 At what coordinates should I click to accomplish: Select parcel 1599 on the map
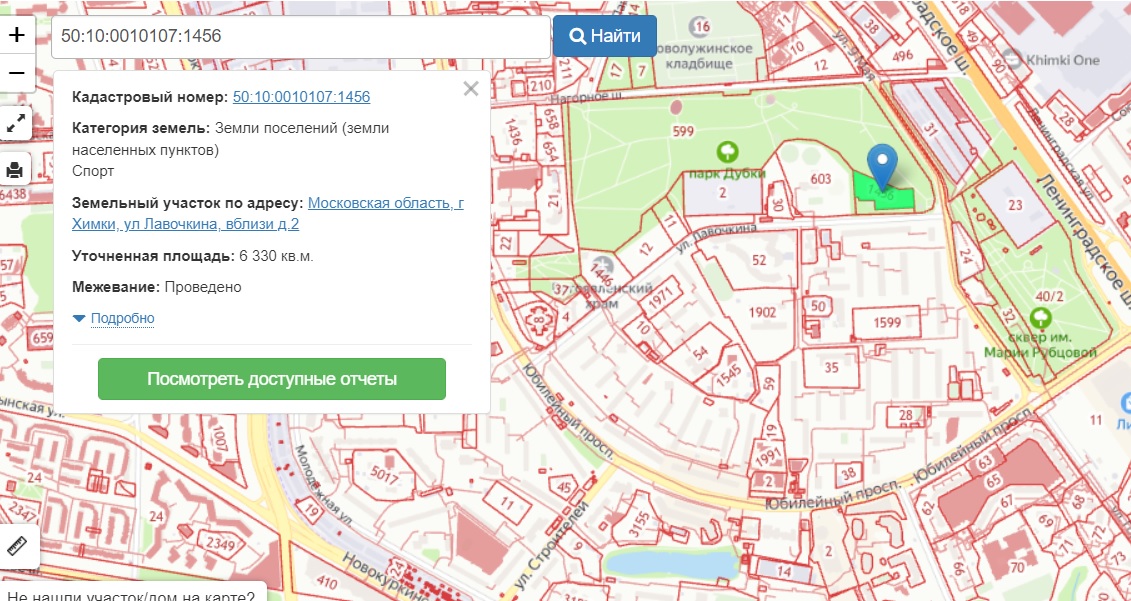[x=886, y=322]
